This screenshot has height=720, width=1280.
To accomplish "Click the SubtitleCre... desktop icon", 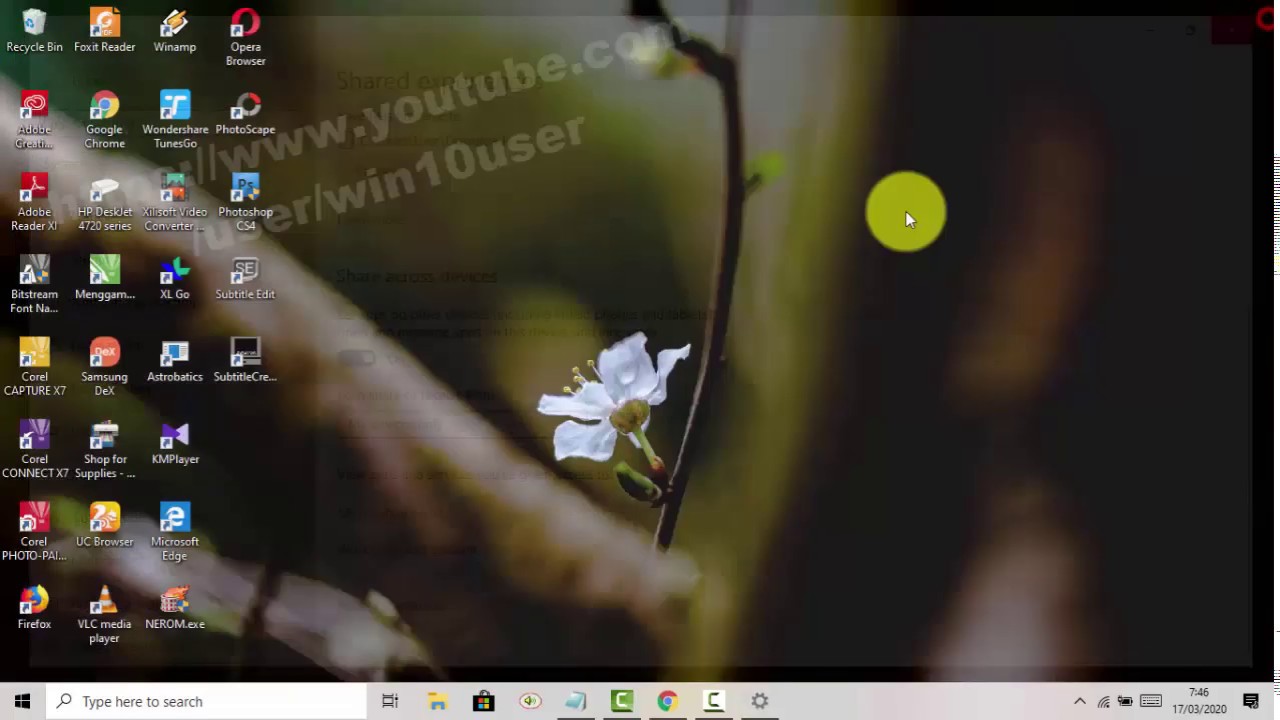I will click(x=245, y=360).
